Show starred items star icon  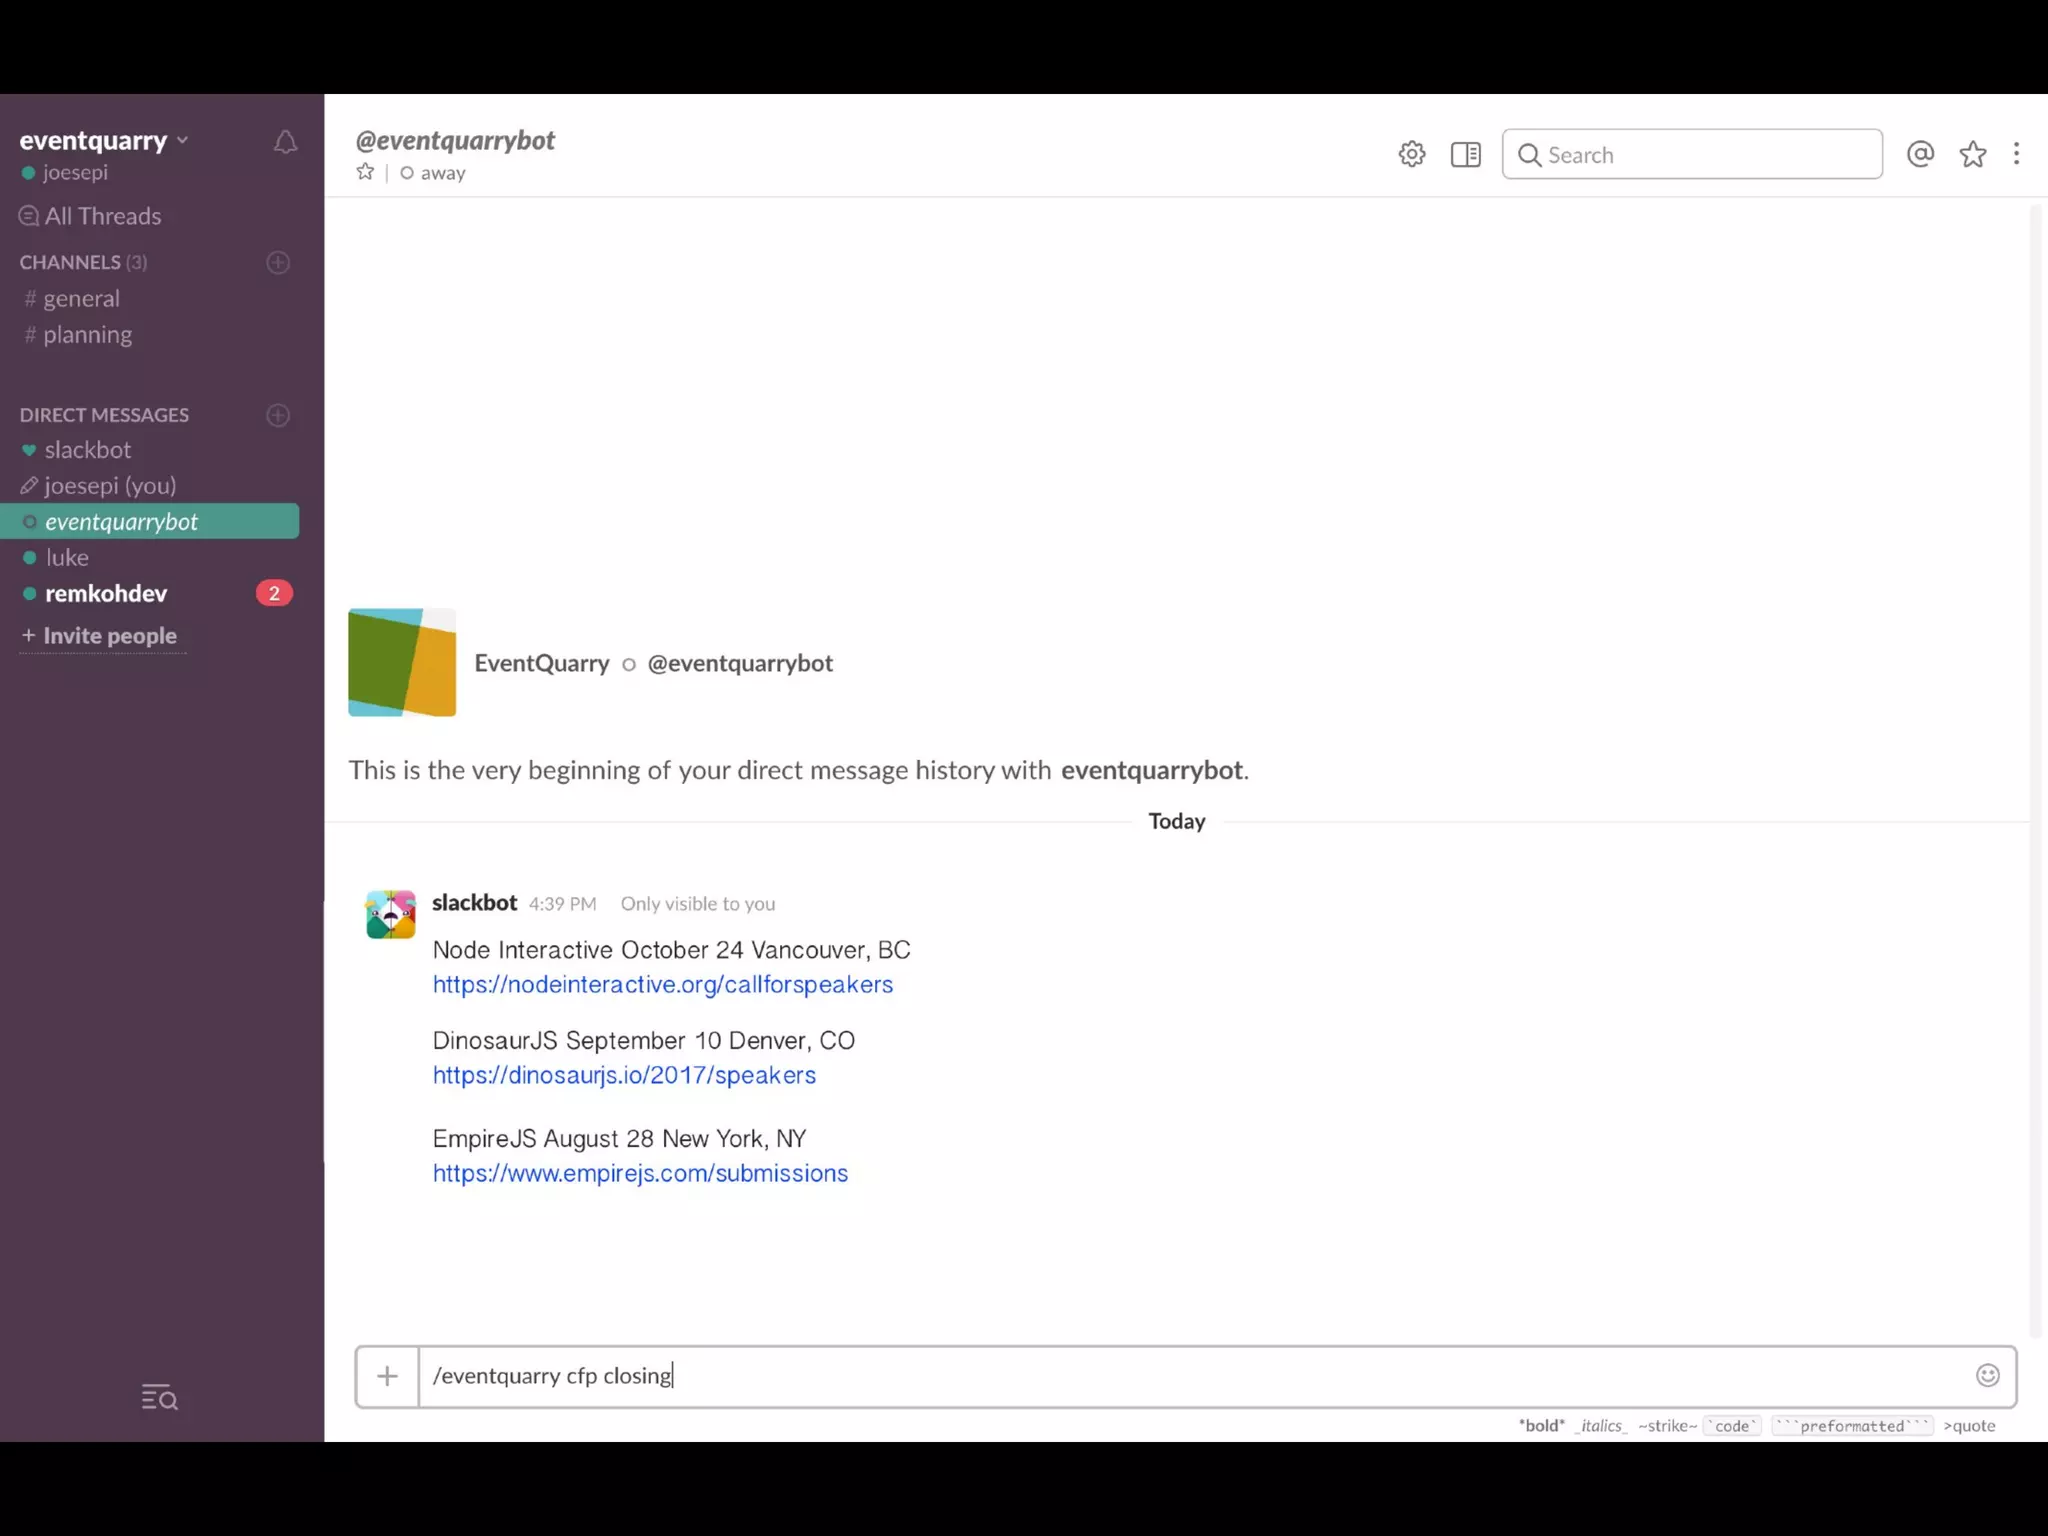coord(1972,154)
